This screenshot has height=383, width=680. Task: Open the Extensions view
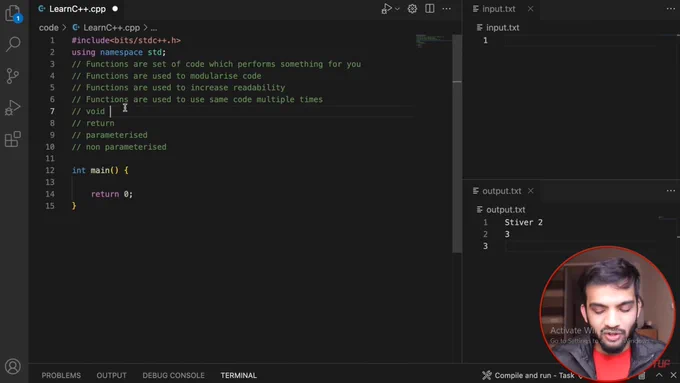pyautogui.click(x=13, y=139)
